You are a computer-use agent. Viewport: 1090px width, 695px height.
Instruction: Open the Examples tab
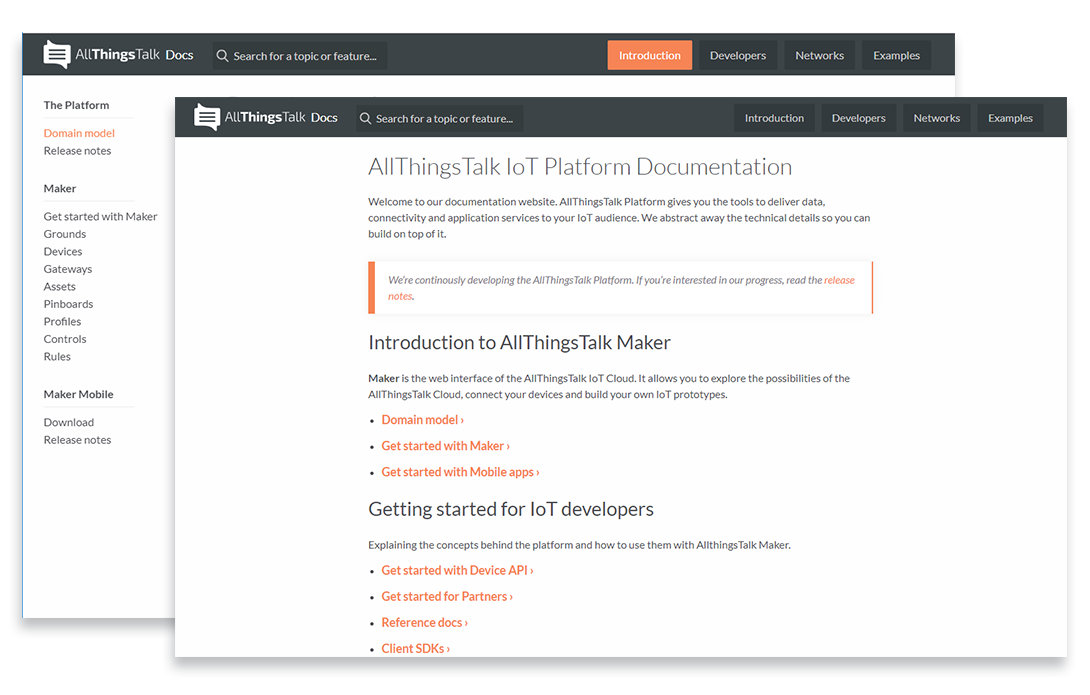1010,117
